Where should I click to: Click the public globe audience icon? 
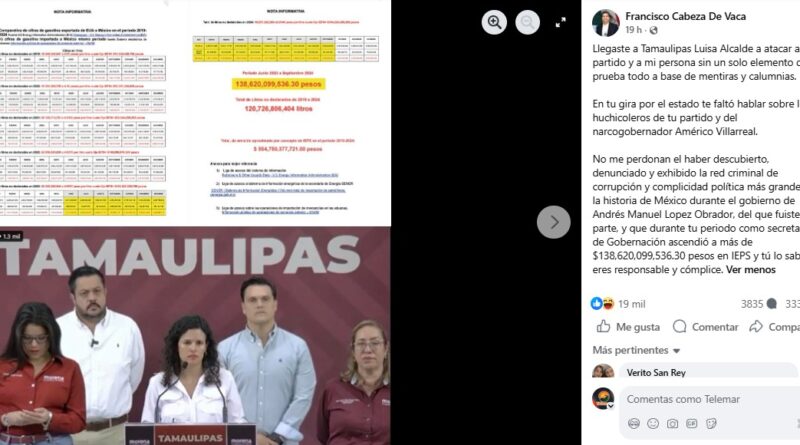[653, 31]
